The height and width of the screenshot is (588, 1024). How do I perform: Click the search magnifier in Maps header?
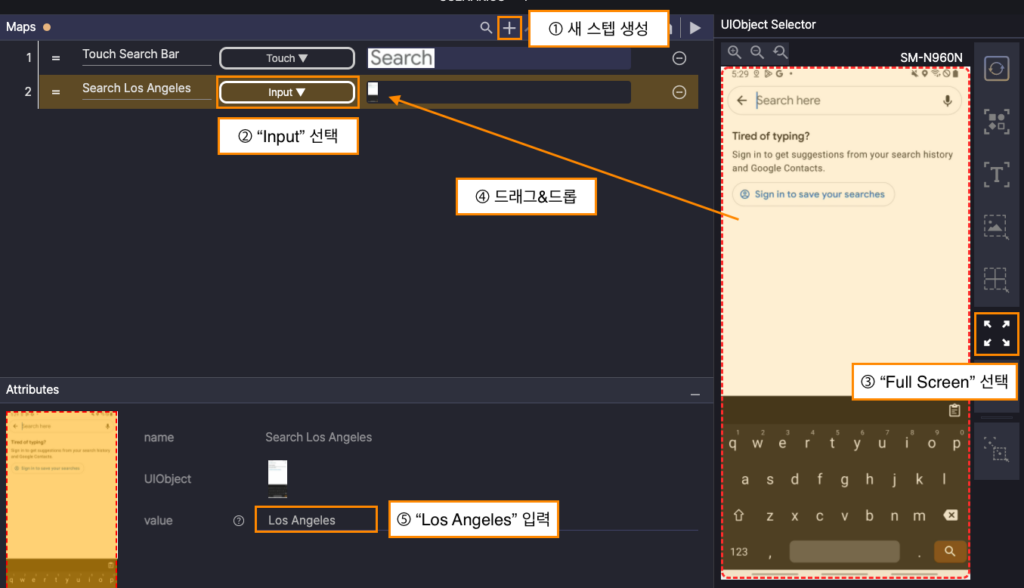pyautogui.click(x=486, y=29)
